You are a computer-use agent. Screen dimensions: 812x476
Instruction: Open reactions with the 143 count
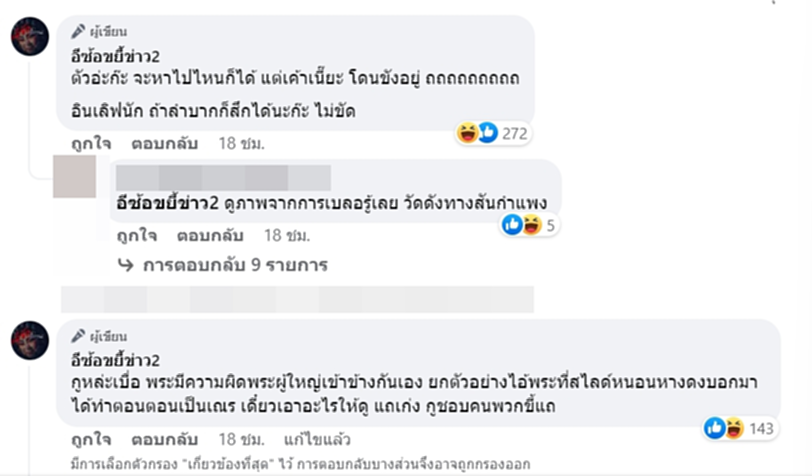[739, 427]
